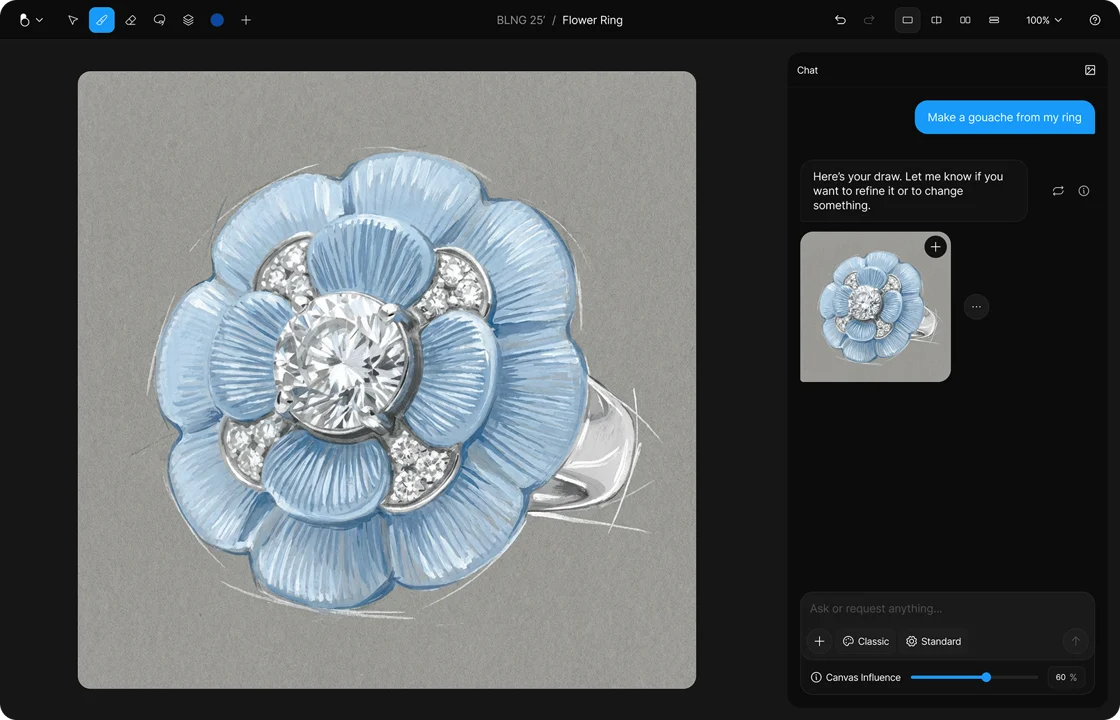Click the attachment plus button in chat input
1120x720 pixels.
(x=819, y=641)
